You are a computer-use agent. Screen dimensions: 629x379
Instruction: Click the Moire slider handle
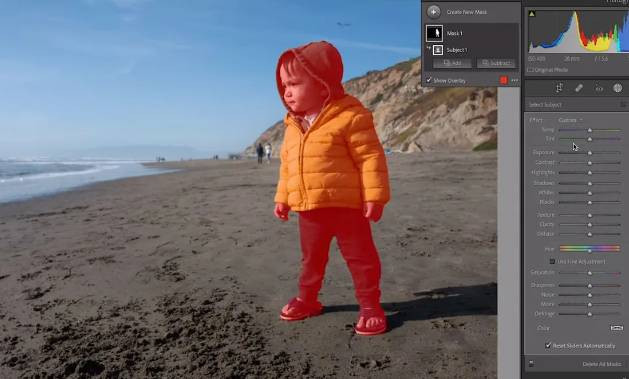coord(590,304)
